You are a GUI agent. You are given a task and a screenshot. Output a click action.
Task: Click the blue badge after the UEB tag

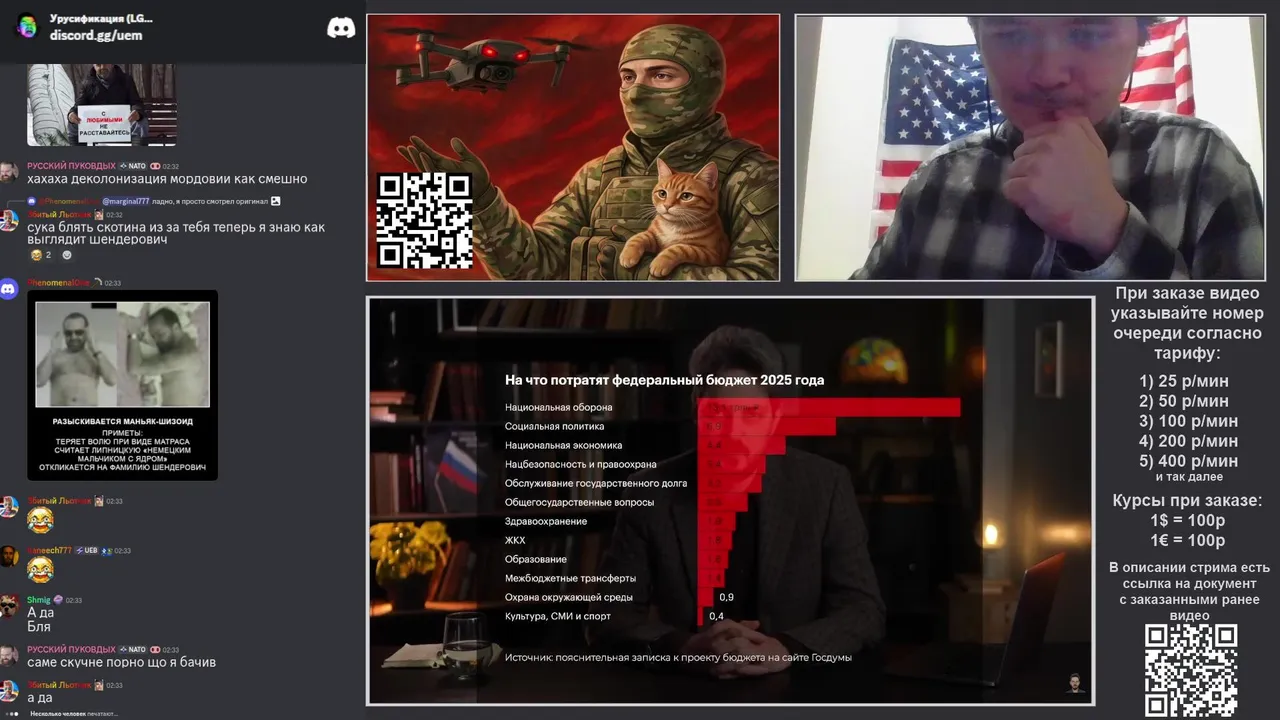pos(105,550)
